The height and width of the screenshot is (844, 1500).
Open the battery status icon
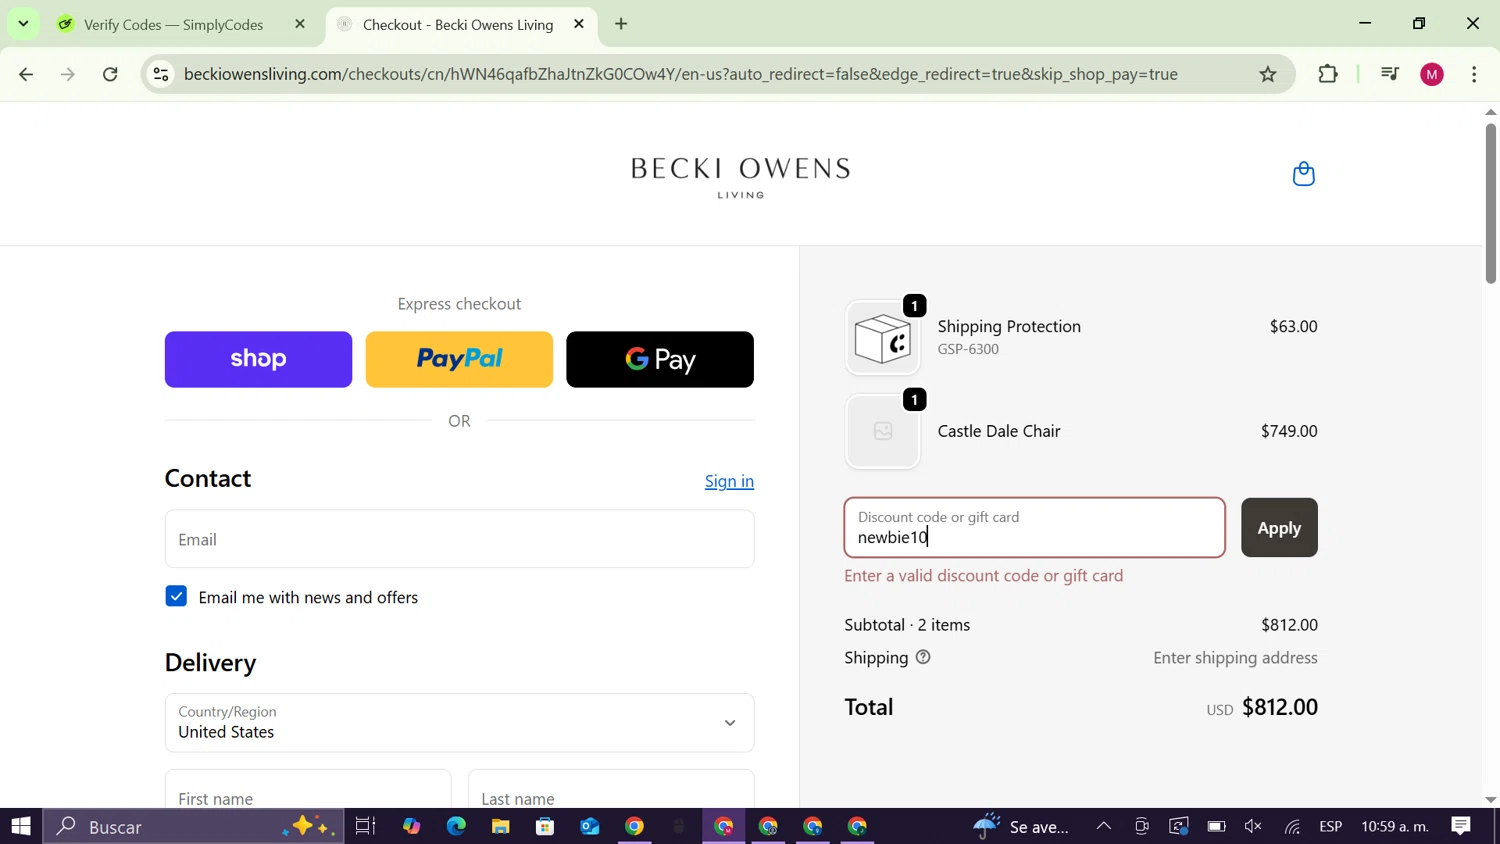[x=1216, y=826]
